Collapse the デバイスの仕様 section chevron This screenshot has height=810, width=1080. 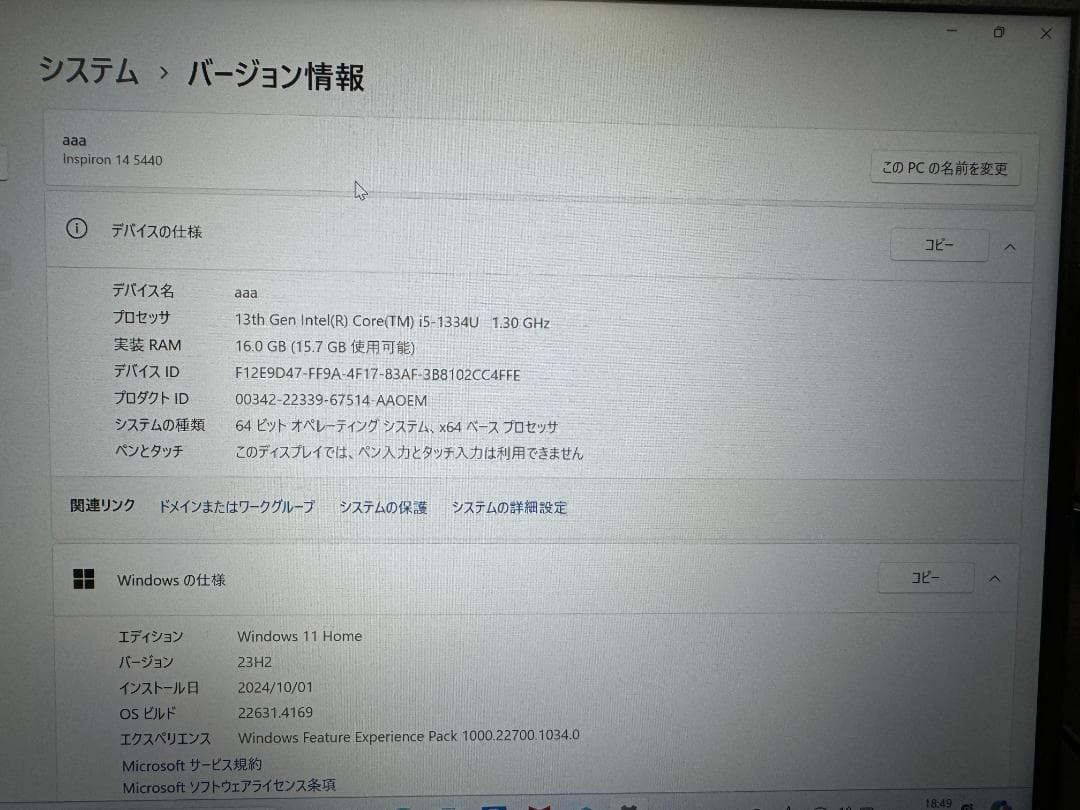coord(1010,247)
